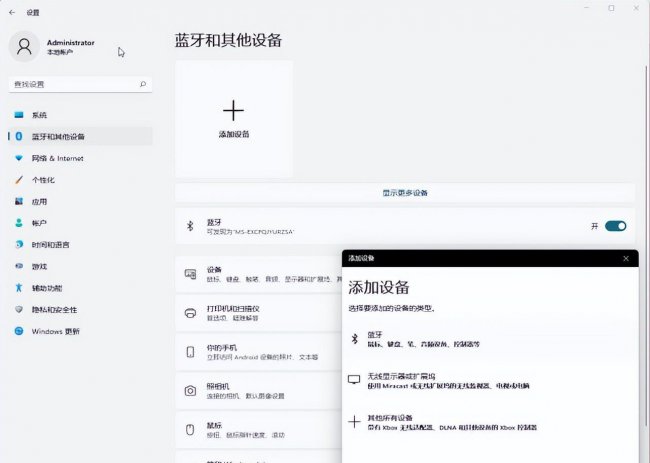Minimize the Settings window
The image size is (650, 463).
pos(587,8)
